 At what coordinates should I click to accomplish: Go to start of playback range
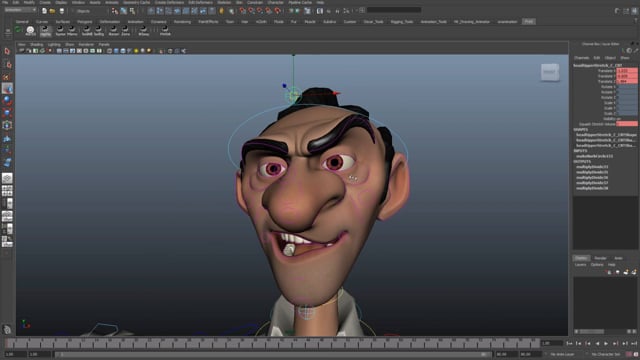pyautogui.click(x=570, y=344)
